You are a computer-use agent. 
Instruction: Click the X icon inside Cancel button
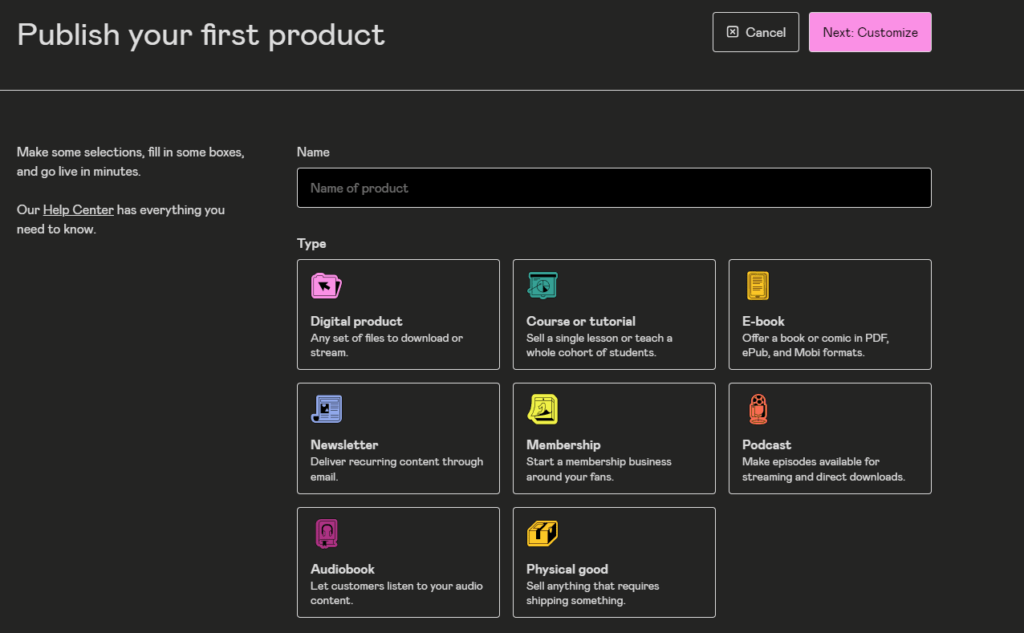pos(732,32)
